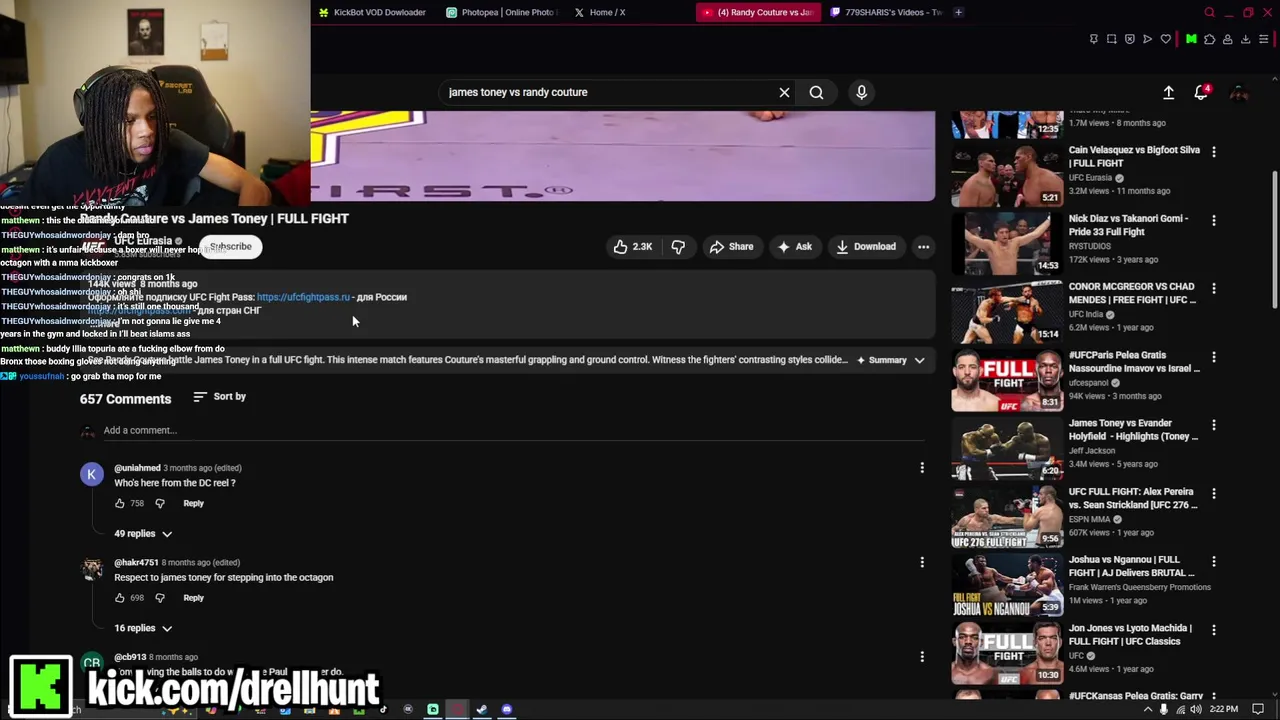The height and width of the screenshot is (720, 1280).
Task: Show hidden system tray icons chevron
Action: click(x=1148, y=709)
